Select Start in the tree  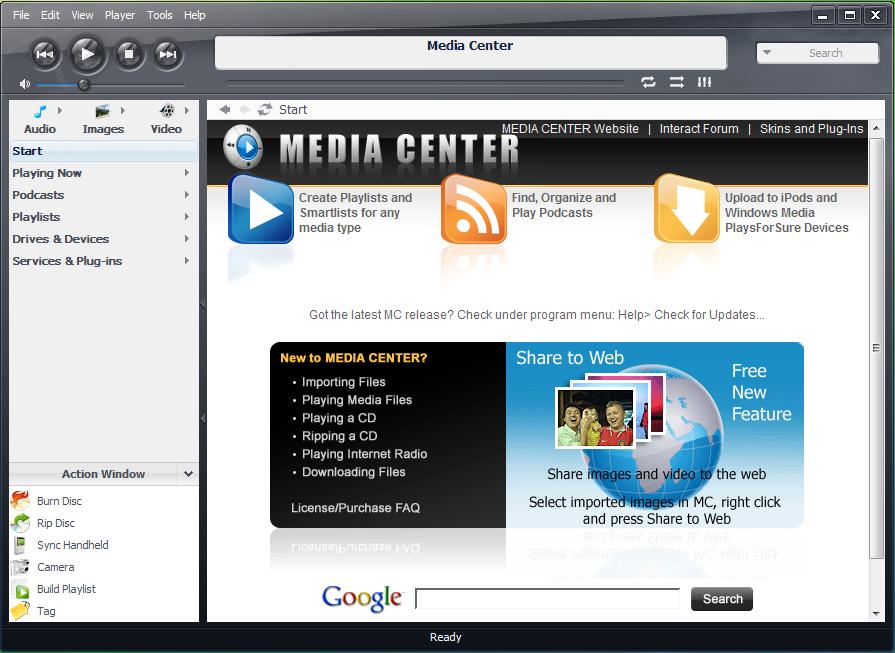pyautogui.click(x=103, y=151)
